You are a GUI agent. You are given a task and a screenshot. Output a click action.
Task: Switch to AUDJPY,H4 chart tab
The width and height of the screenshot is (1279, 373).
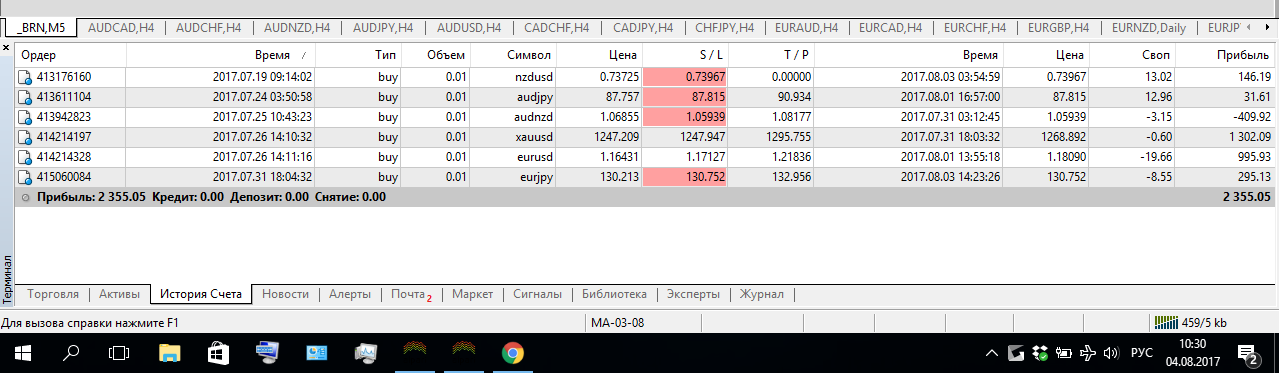[x=383, y=28]
